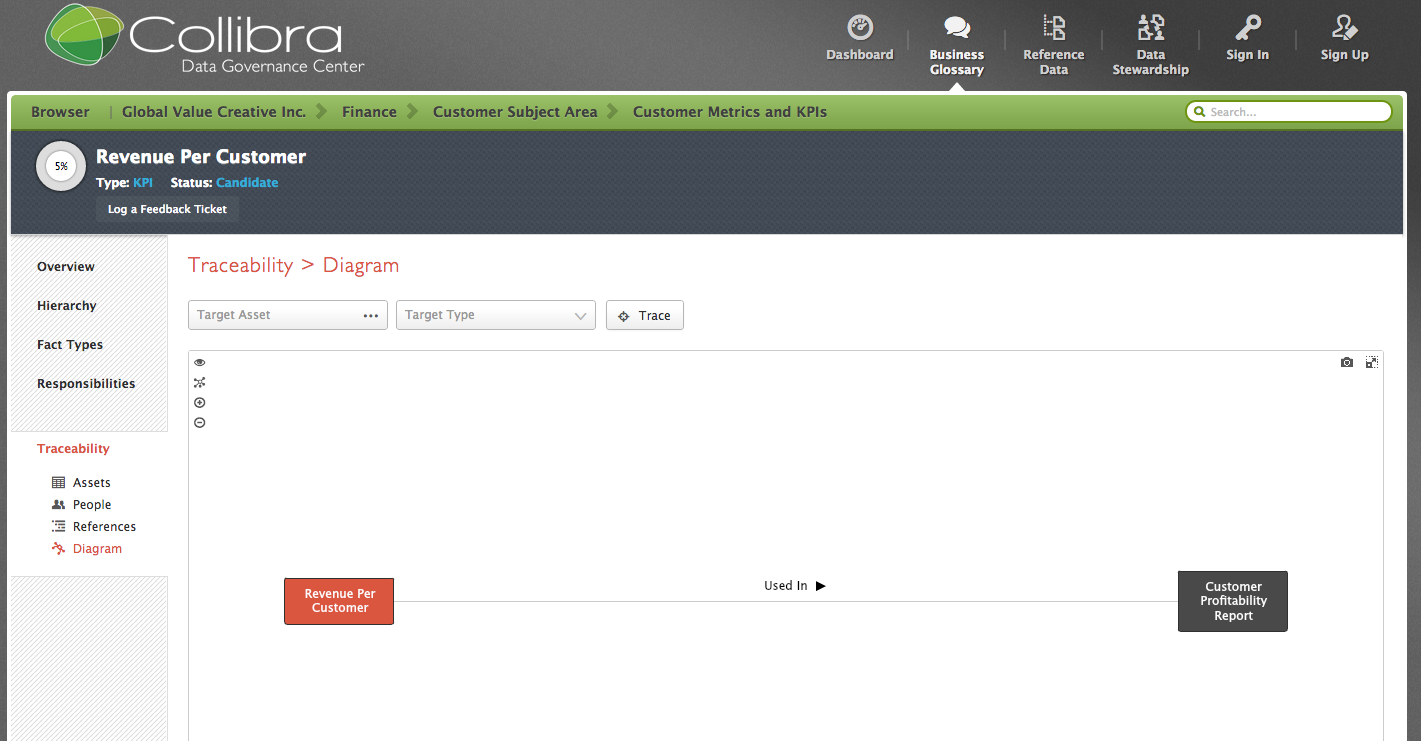Open the Overview tab
The image size is (1421, 741).
coord(66,267)
